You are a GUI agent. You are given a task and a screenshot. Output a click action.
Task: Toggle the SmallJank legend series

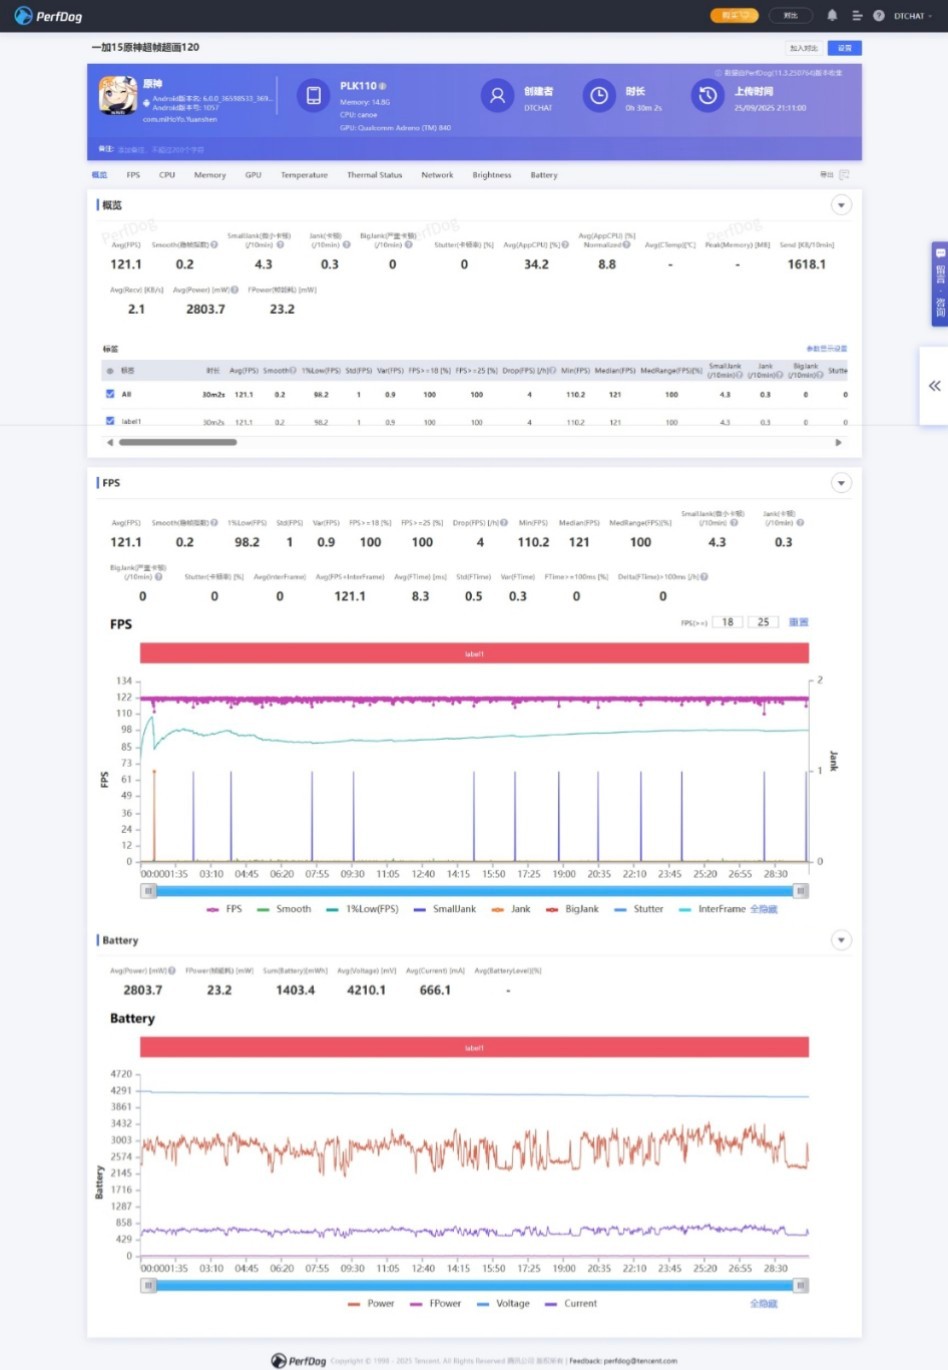point(445,909)
